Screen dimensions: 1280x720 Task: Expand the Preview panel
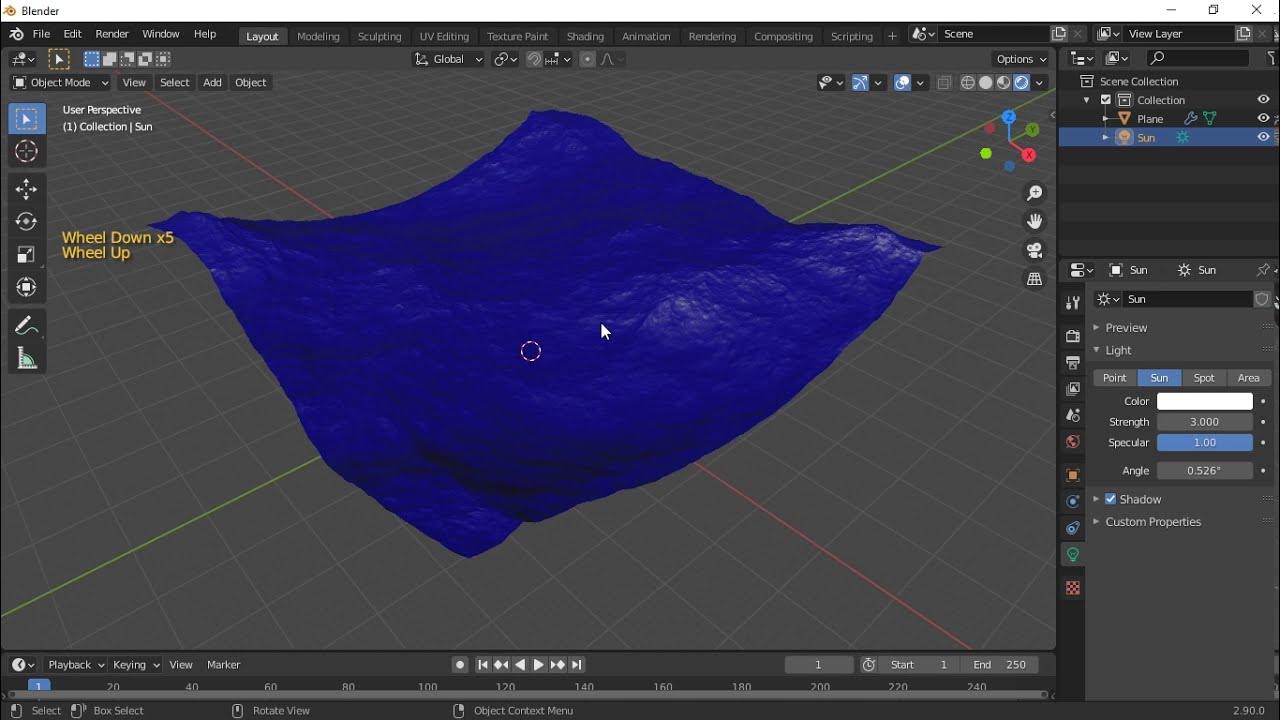point(1126,328)
